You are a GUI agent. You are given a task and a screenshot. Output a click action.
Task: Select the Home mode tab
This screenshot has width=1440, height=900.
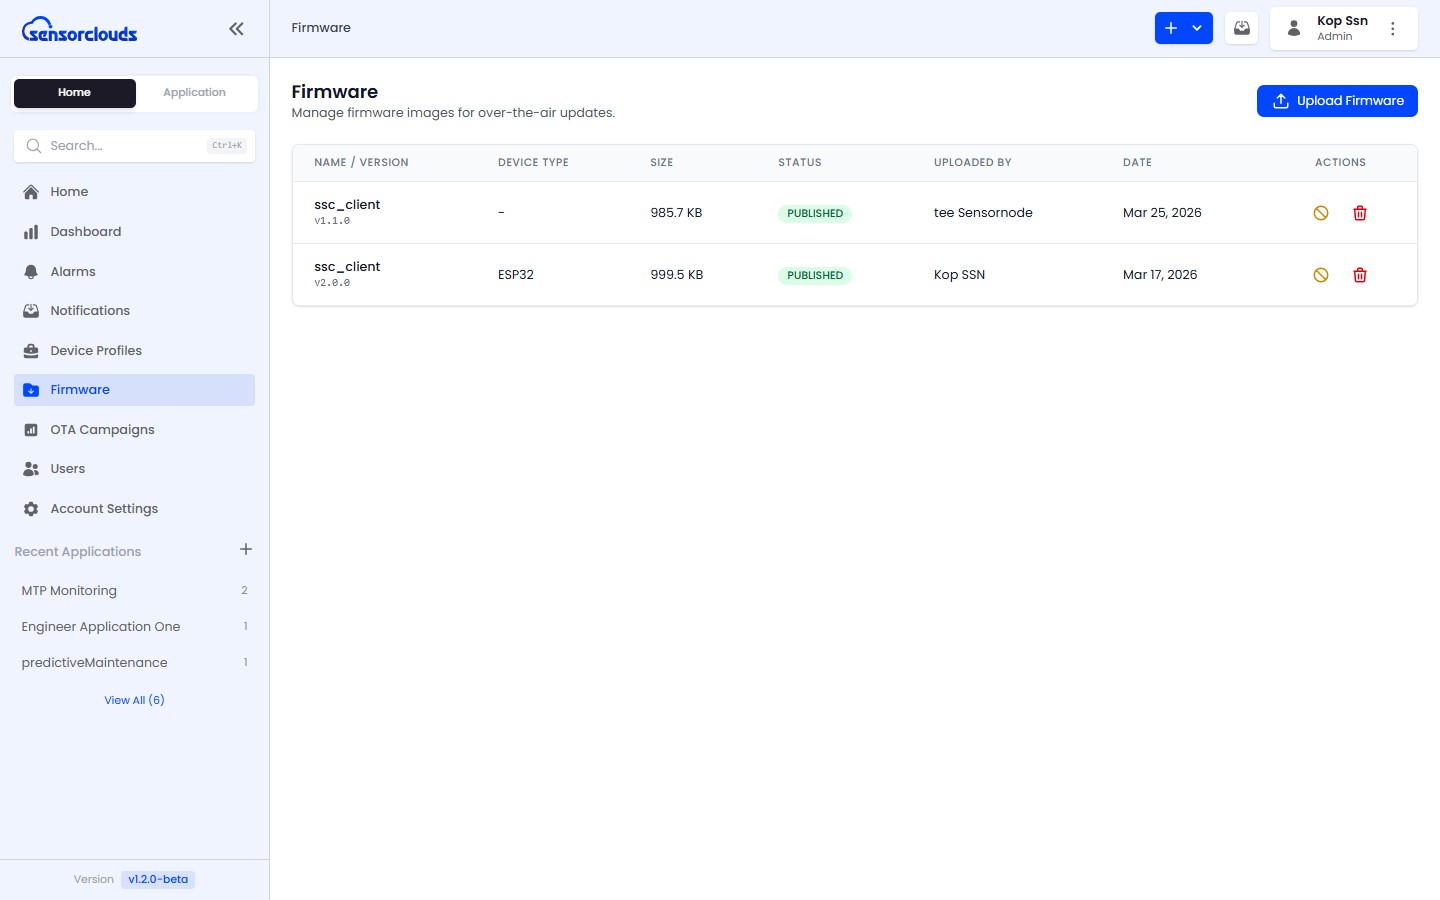click(x=75, y=93)
